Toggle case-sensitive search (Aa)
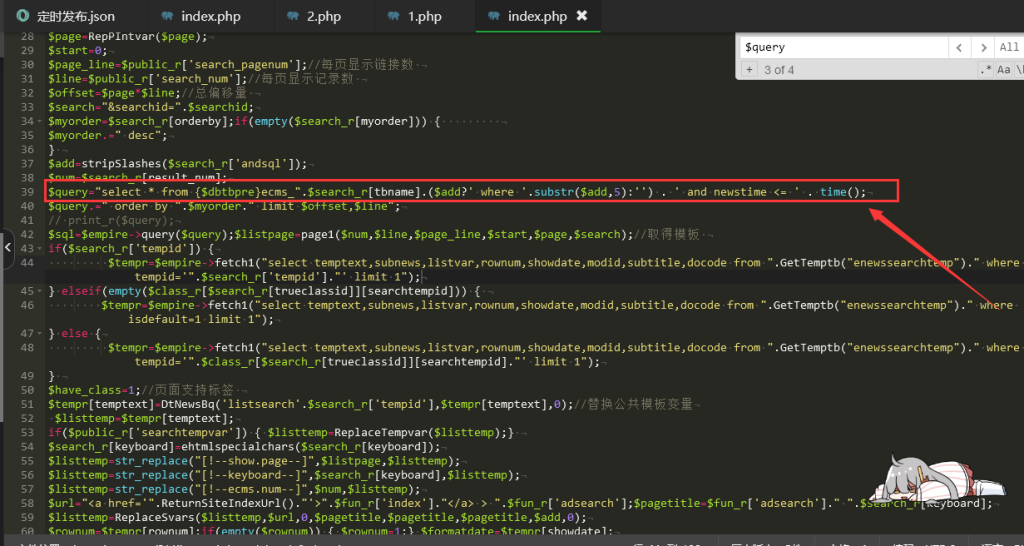 (1004, 69)
